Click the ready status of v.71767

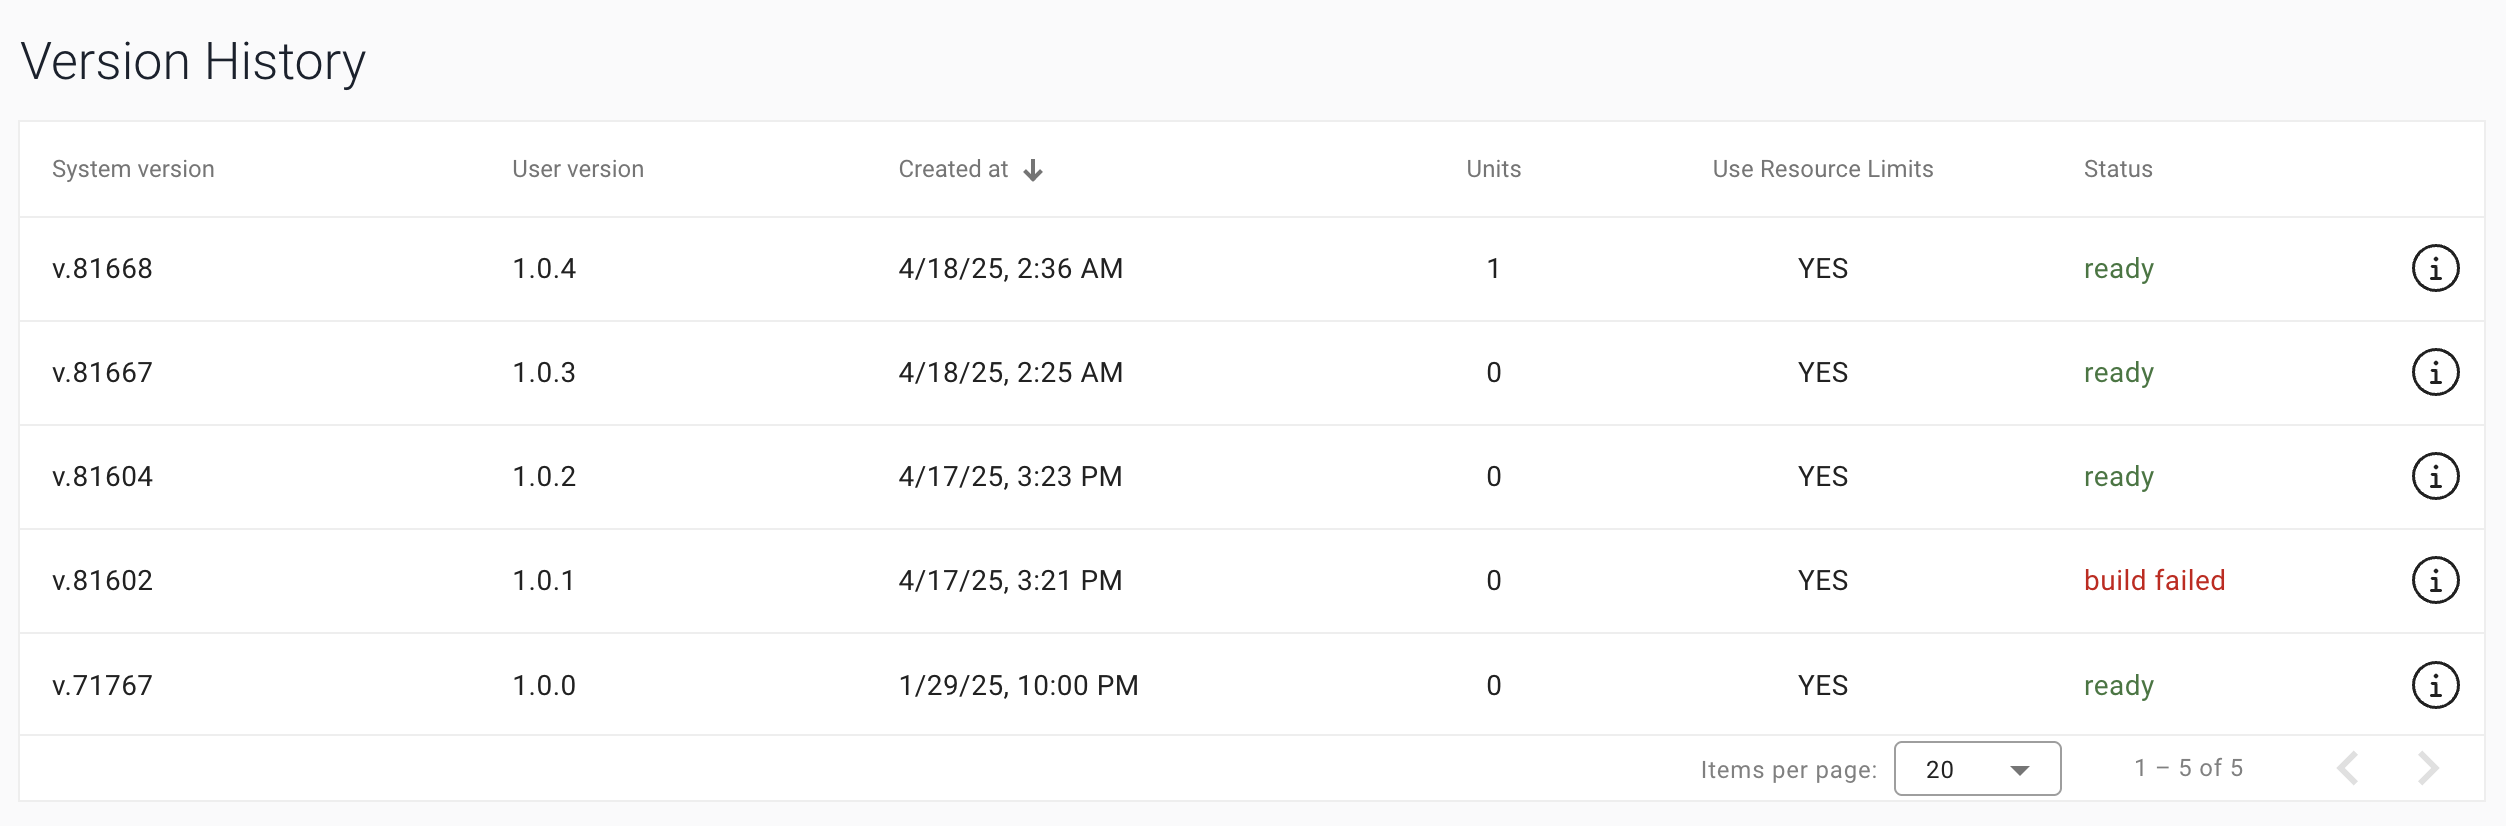(x=2118, y=686)
